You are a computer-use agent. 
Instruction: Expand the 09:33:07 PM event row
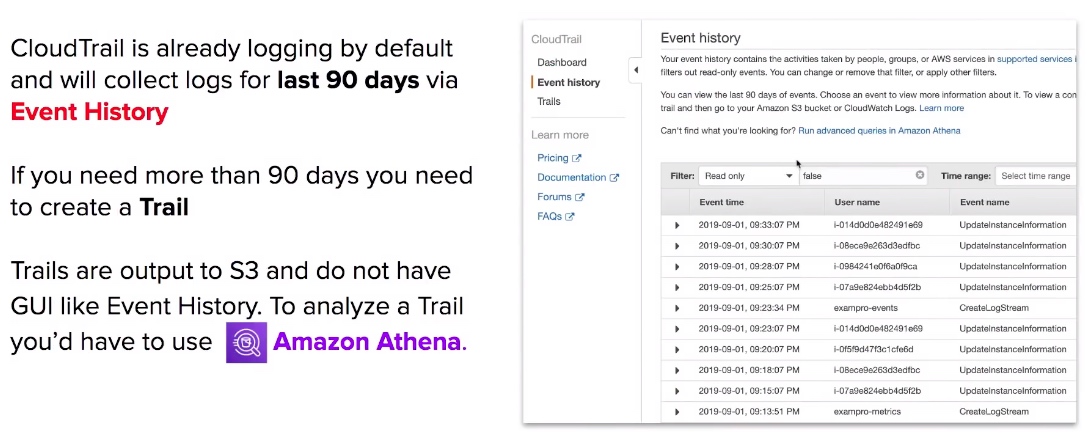[x=677, y=225]
